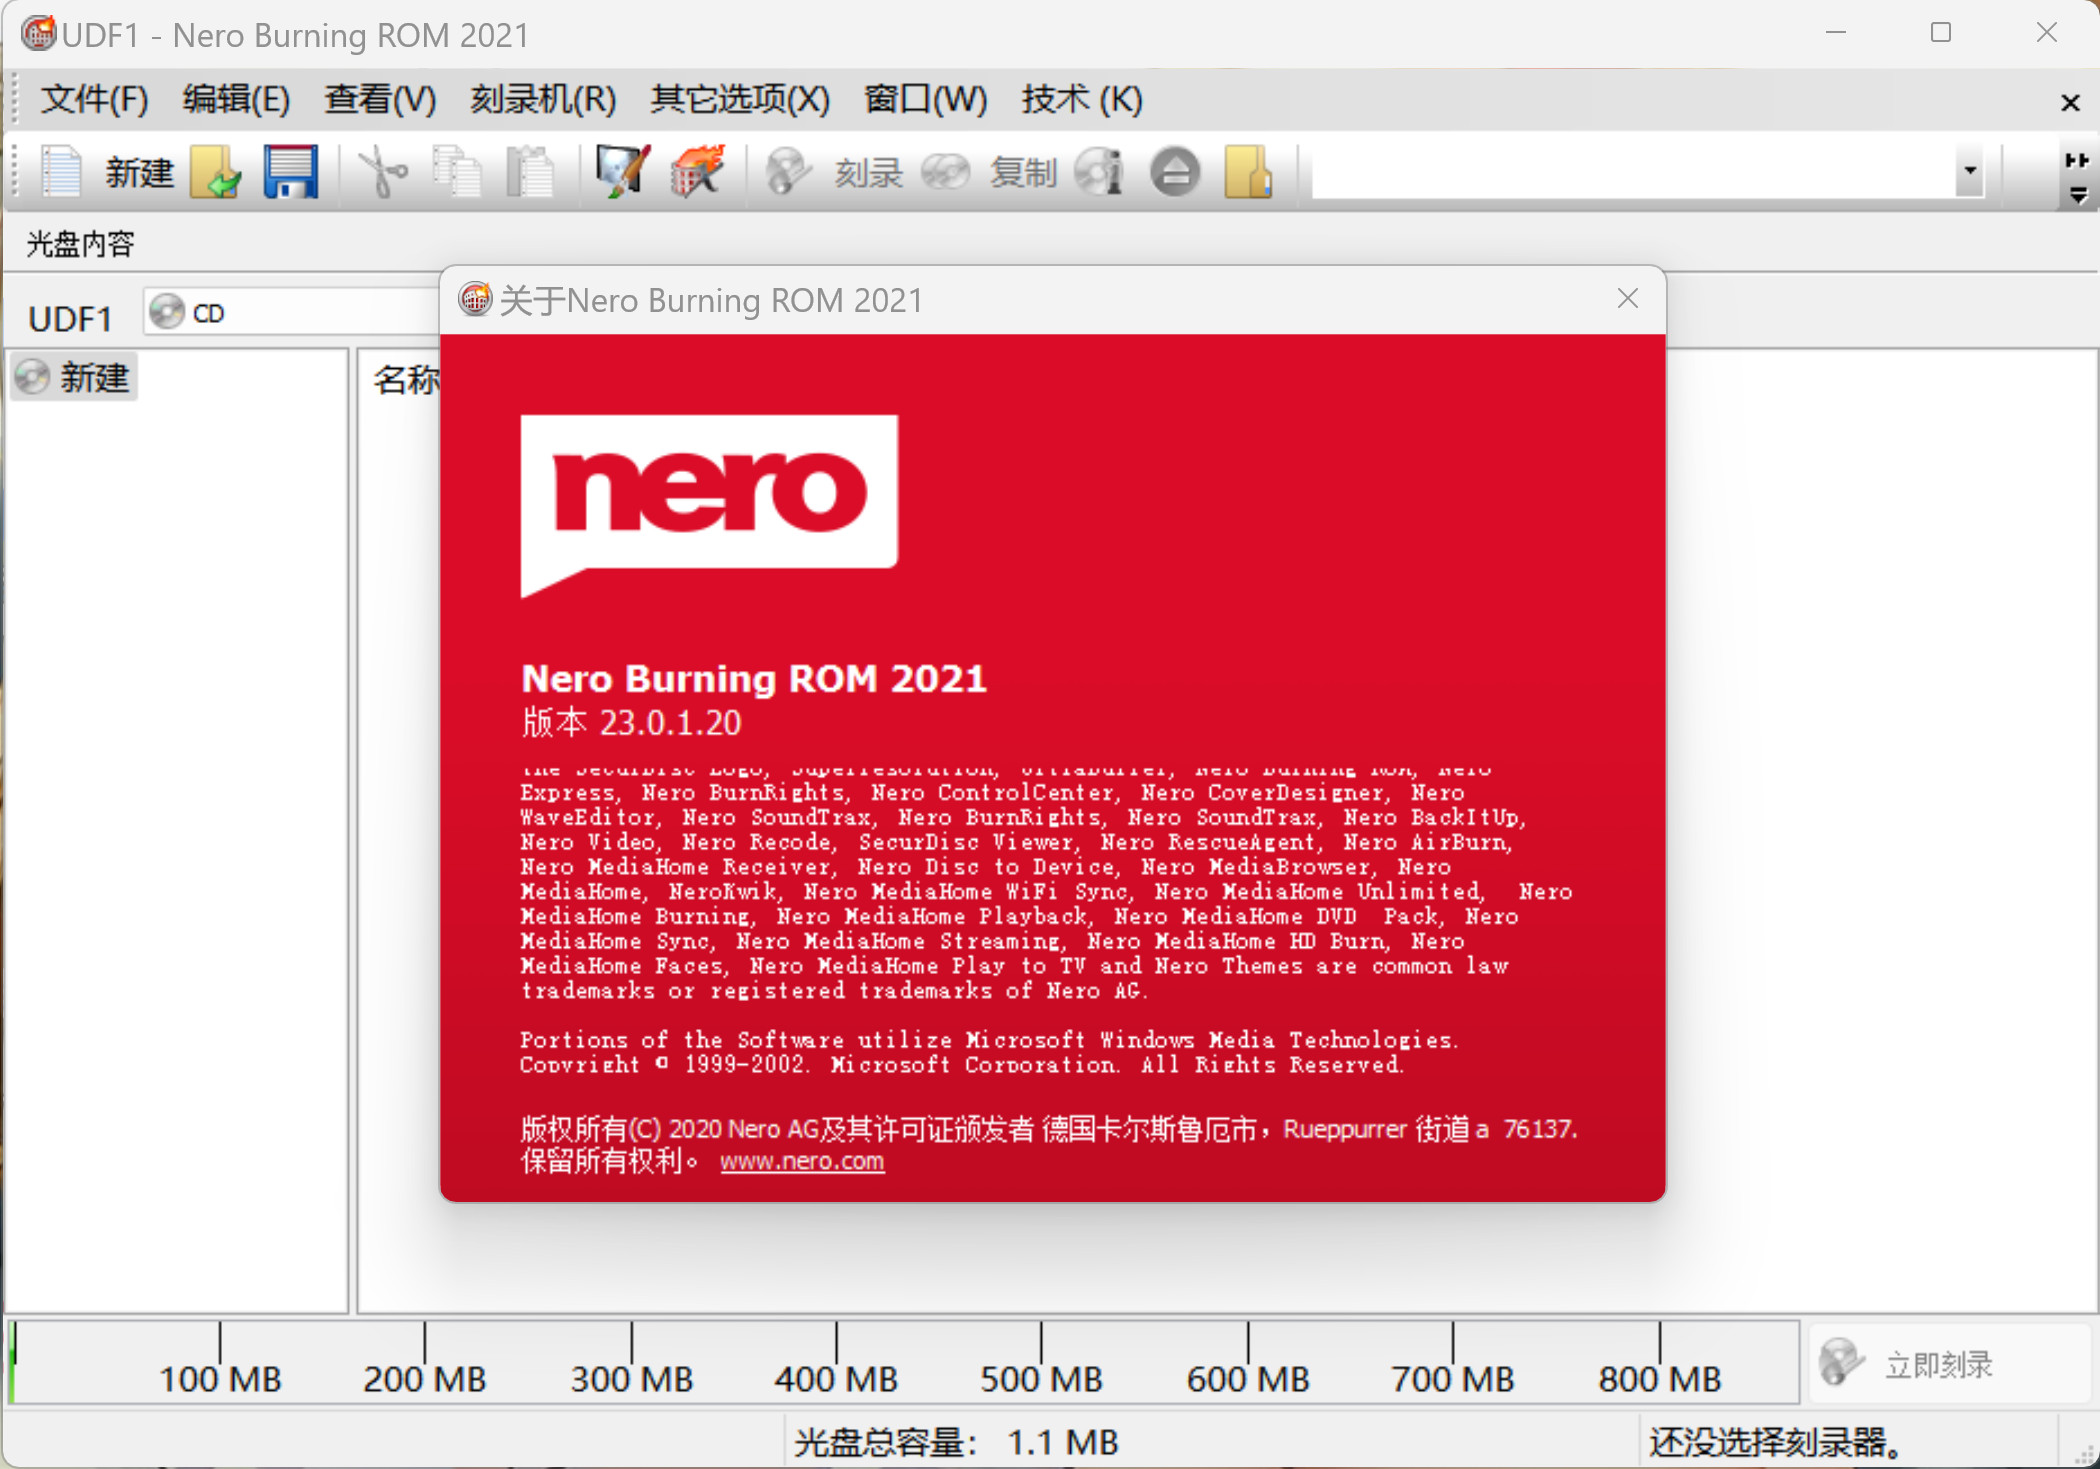
Task: Click the disc icon in 新建 tree node
Action: tap(33, 377)
